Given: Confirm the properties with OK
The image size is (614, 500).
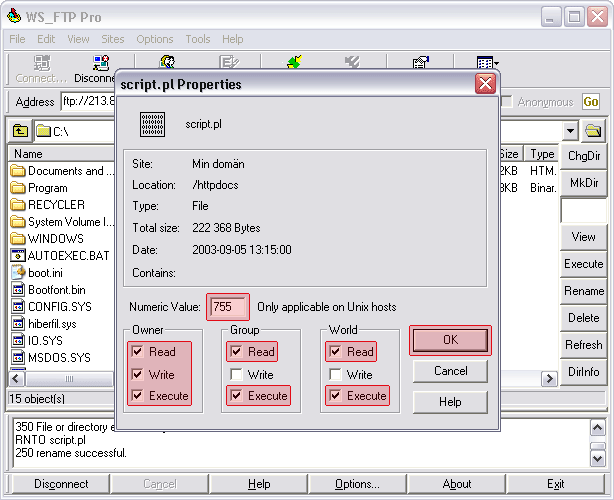Looking at the screenshot, I should click(450, 340).
